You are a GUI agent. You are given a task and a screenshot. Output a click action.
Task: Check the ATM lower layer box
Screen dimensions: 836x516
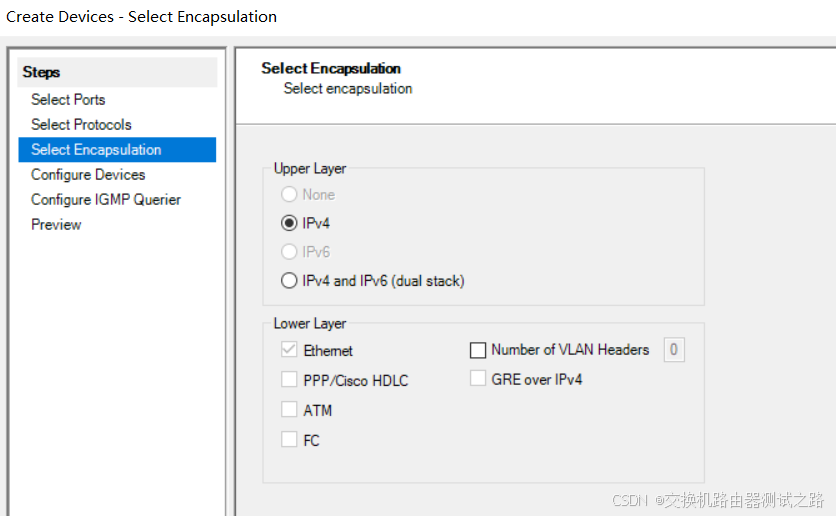pos(289,409)
